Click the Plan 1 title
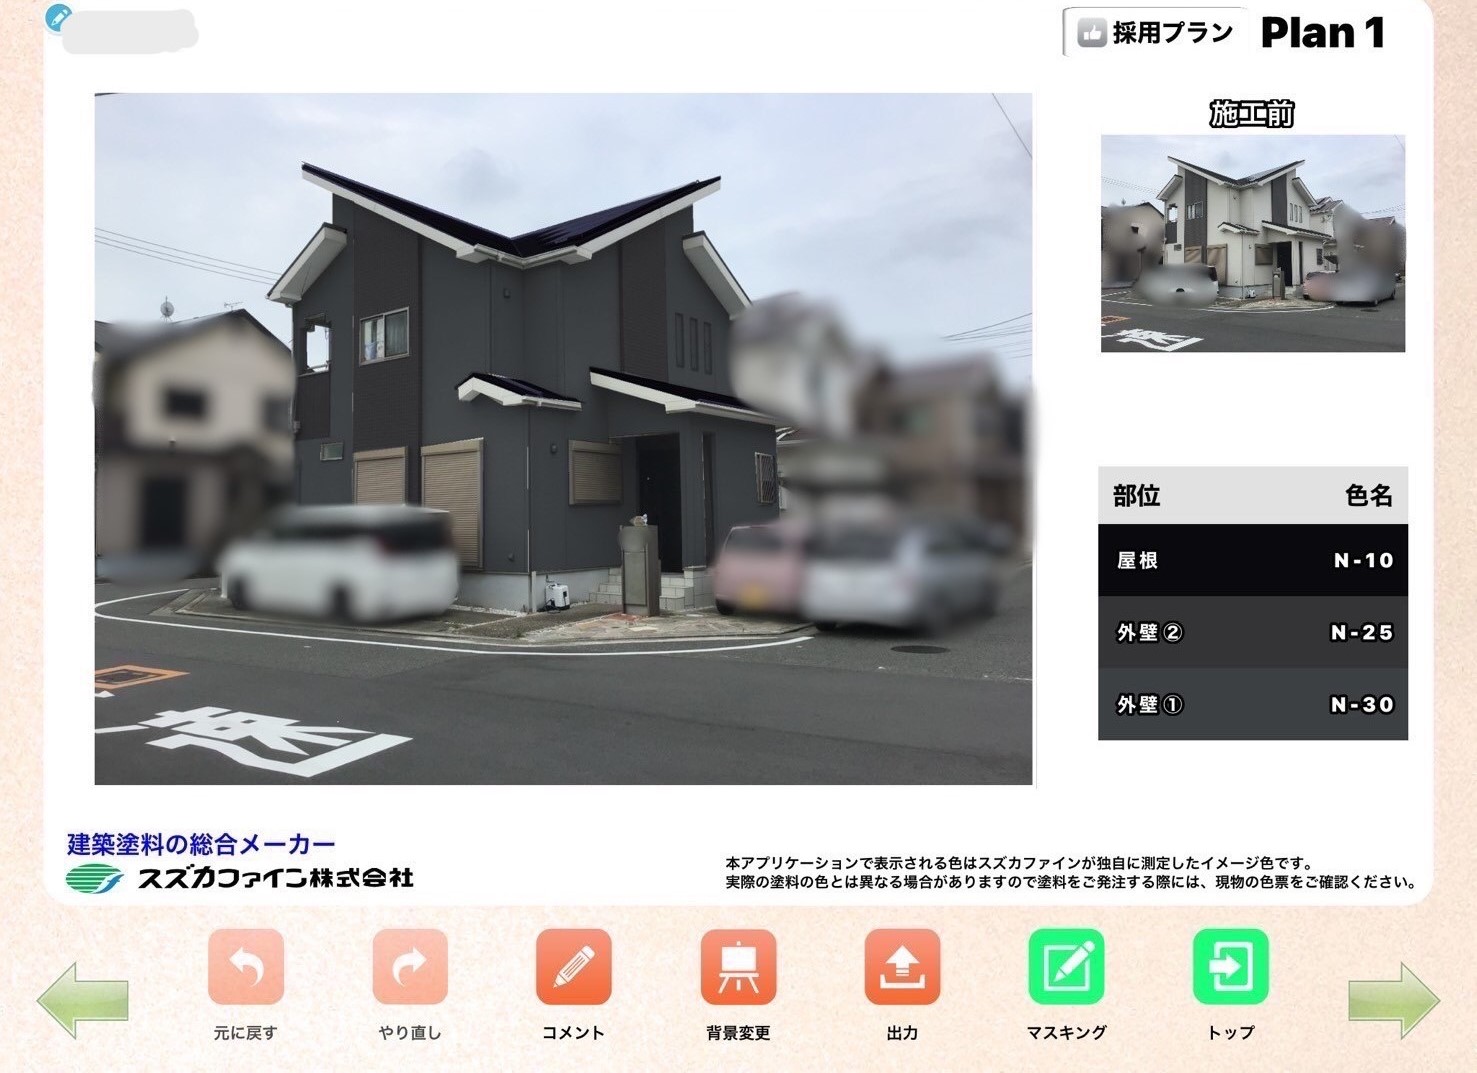The image size is (1477, 1073). (1322, 34)
